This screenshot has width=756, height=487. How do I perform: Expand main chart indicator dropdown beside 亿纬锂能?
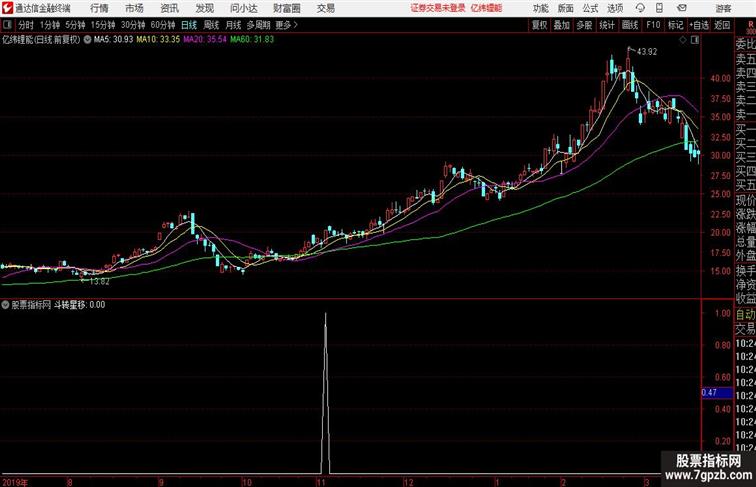[x=87, y=40]
